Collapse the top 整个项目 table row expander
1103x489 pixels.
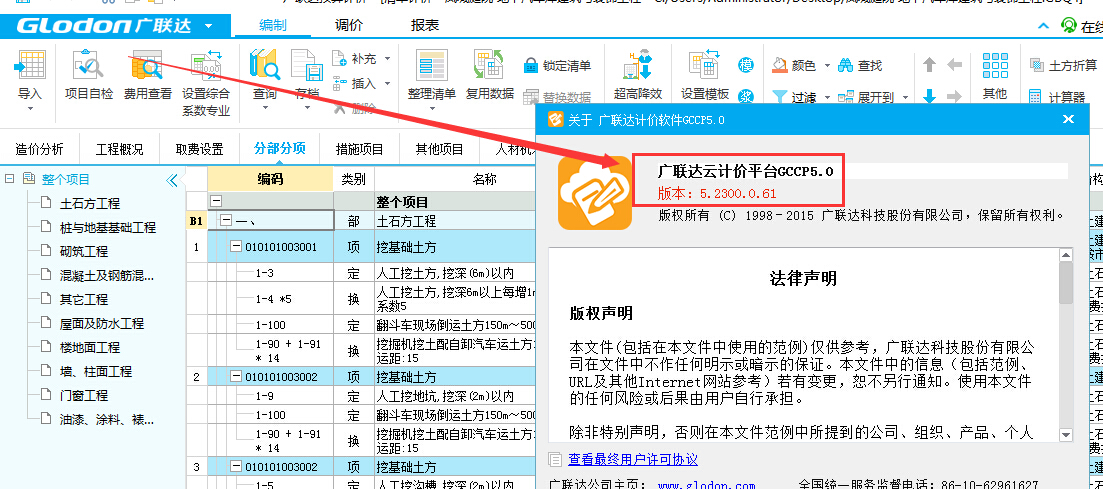click(216, 201)
